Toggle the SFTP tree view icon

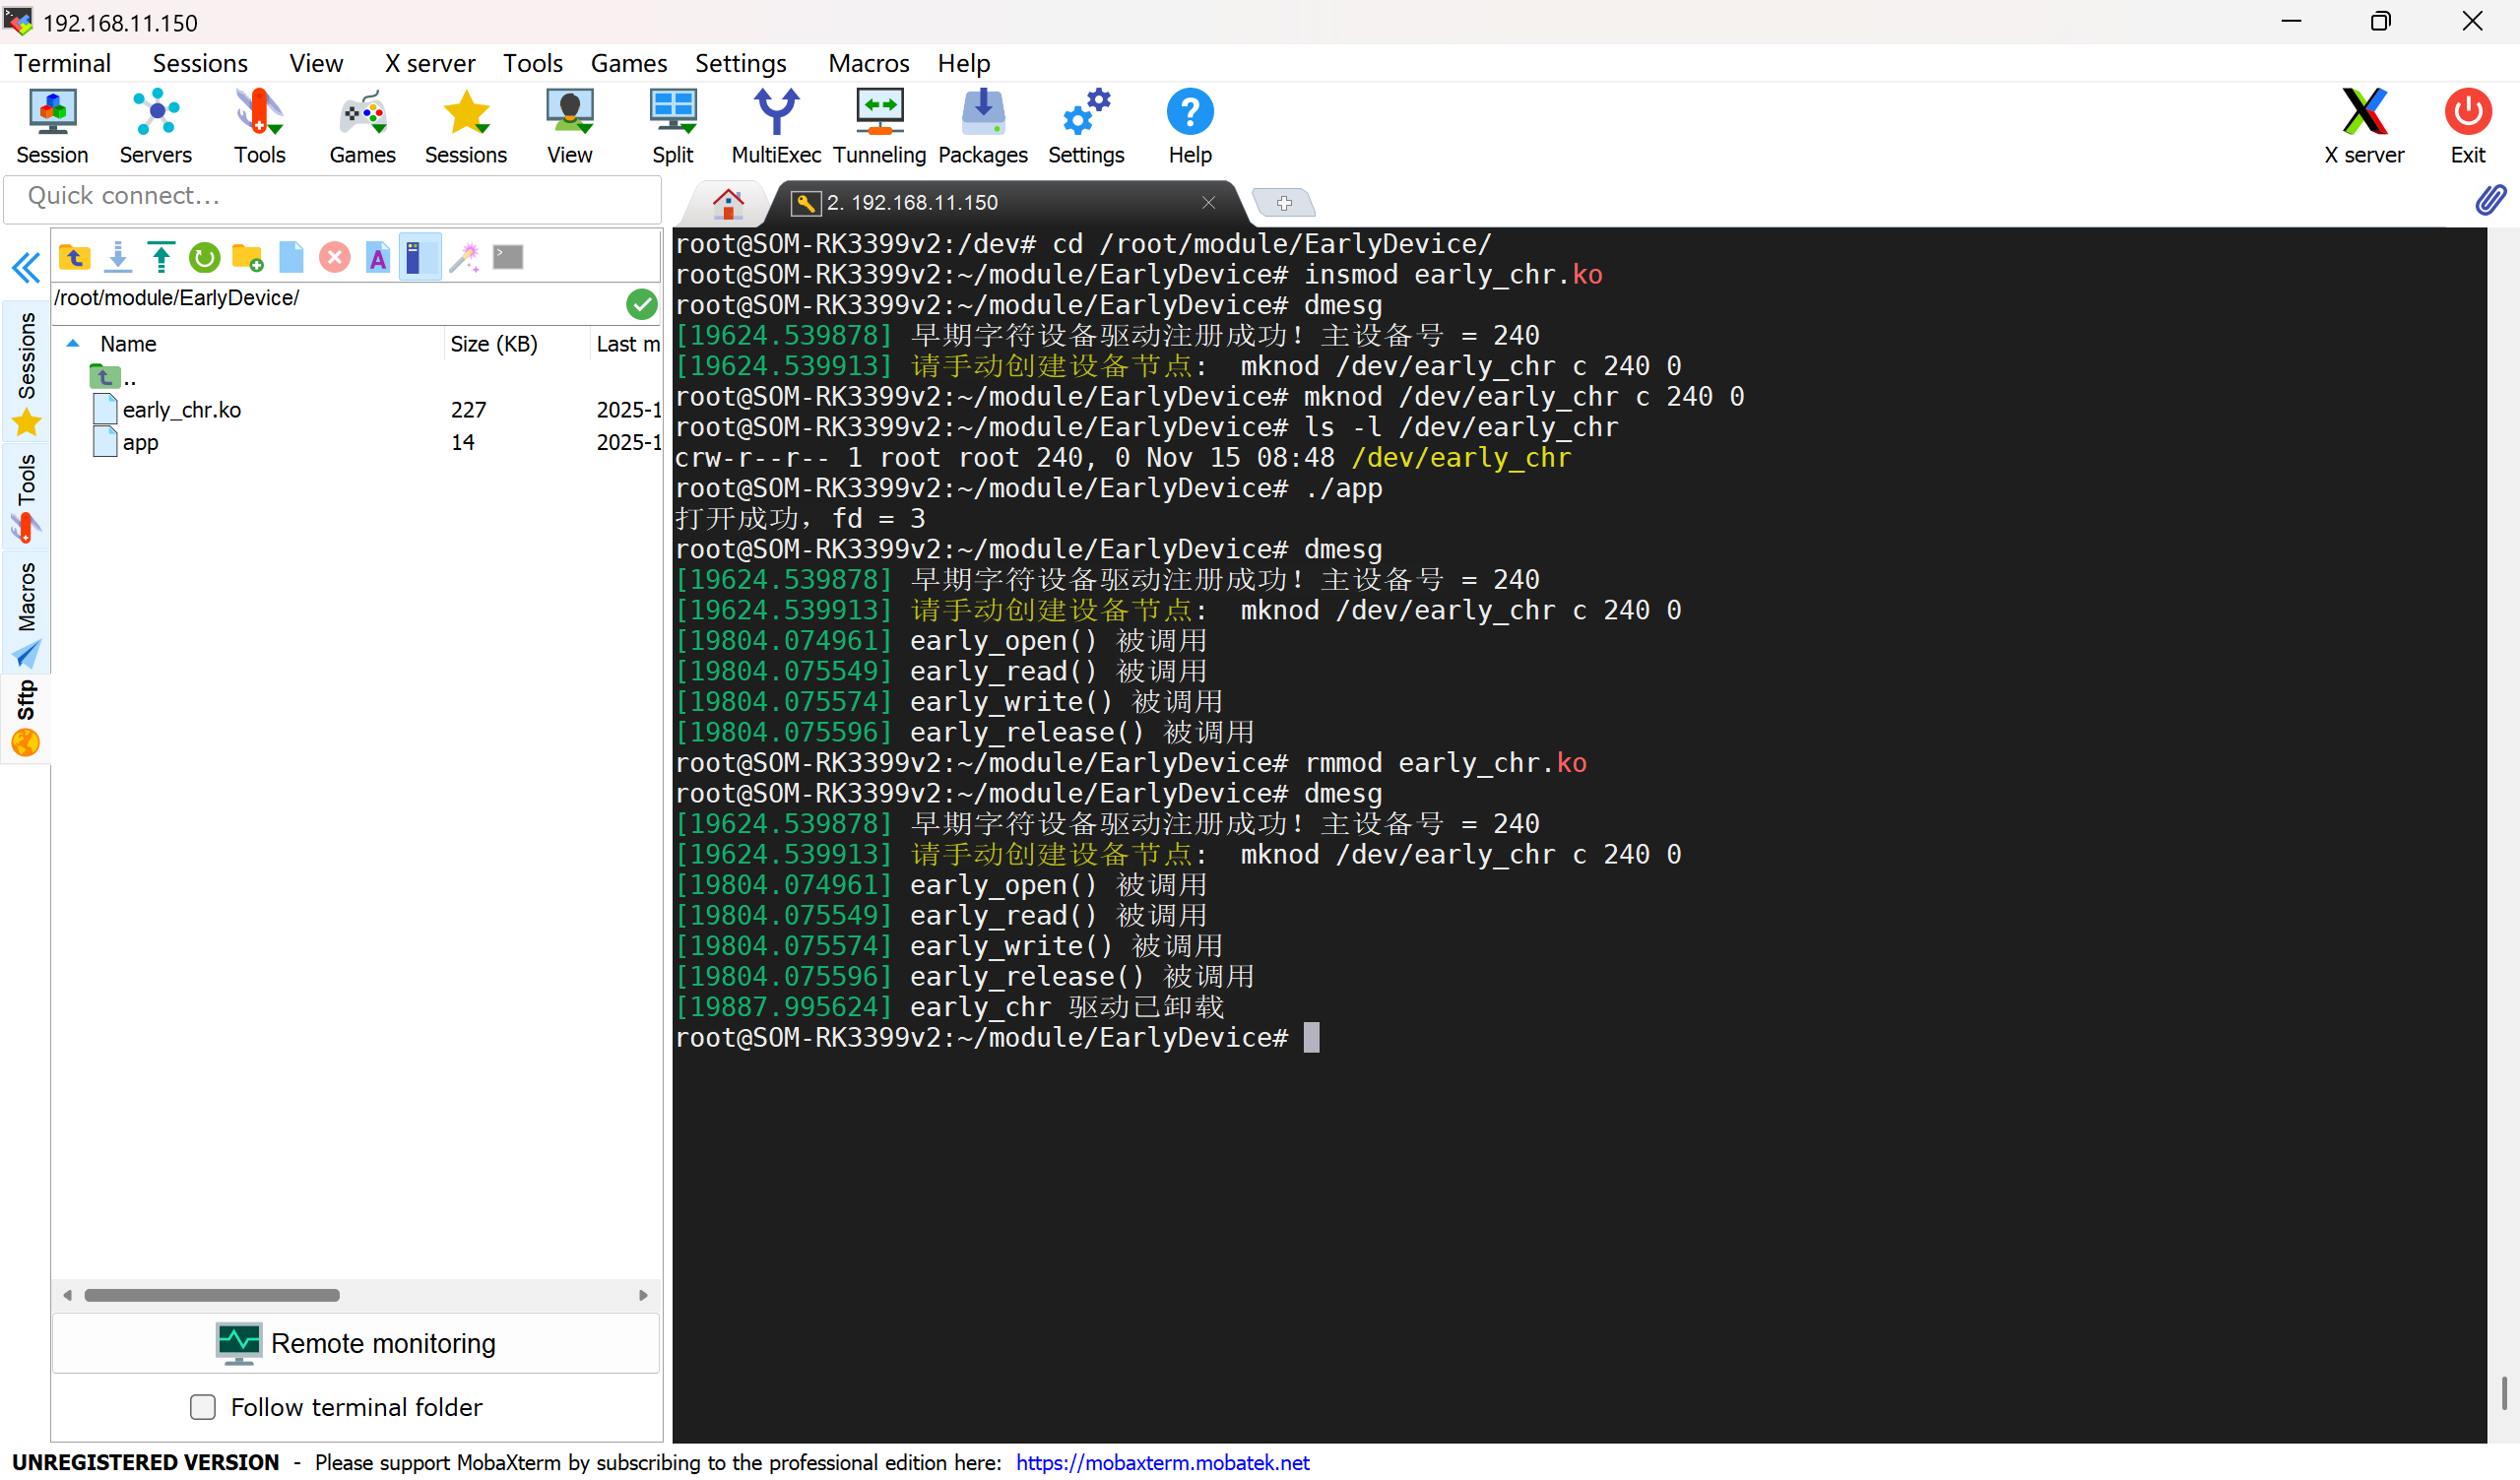[x=420, y=258]
